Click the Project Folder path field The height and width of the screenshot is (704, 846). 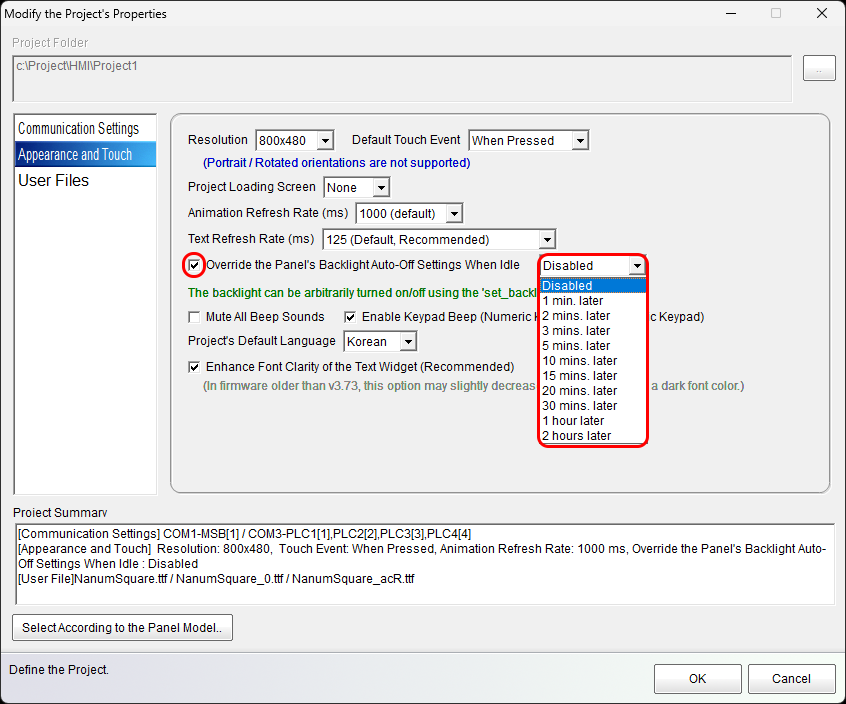pos(400,78)
